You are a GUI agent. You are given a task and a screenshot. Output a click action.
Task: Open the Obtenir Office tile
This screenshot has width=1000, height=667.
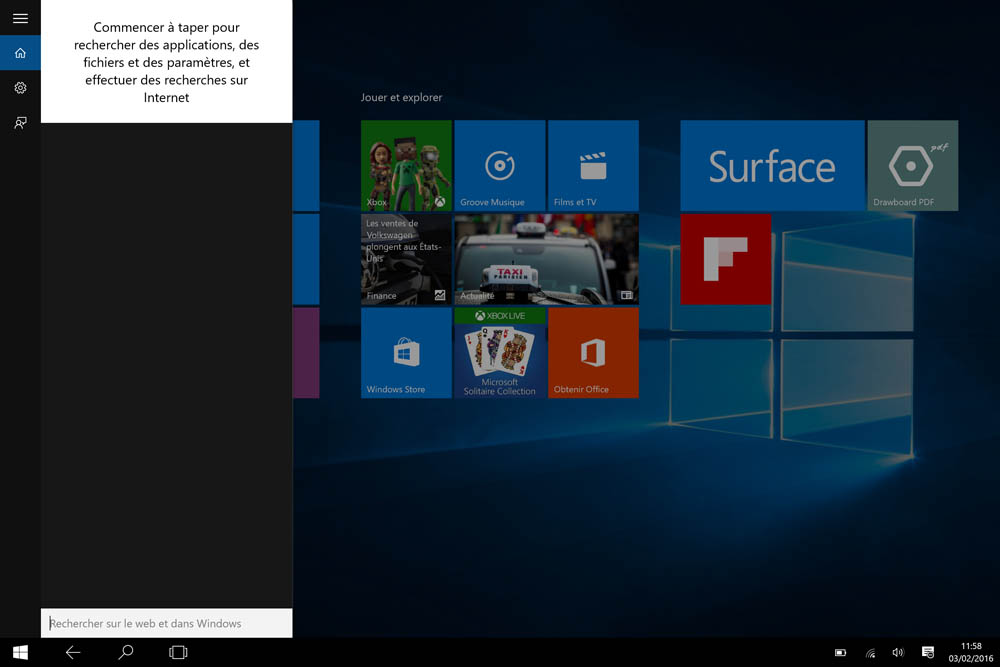click(x=593, y=353)
